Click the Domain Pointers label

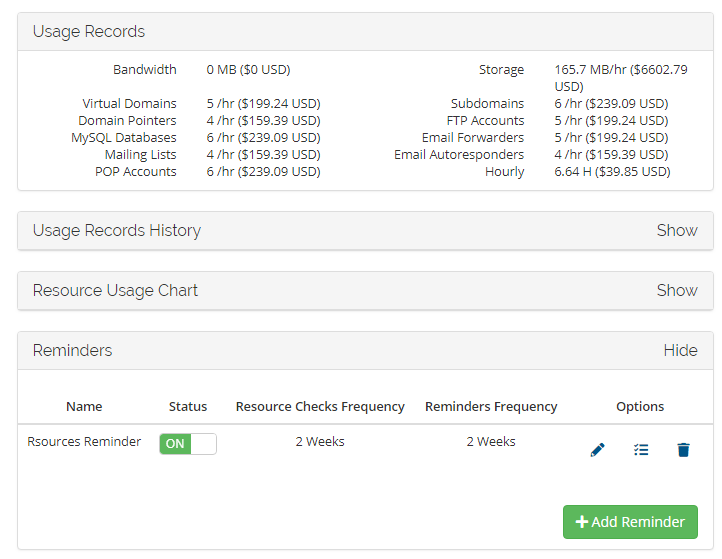pos(127,121)
